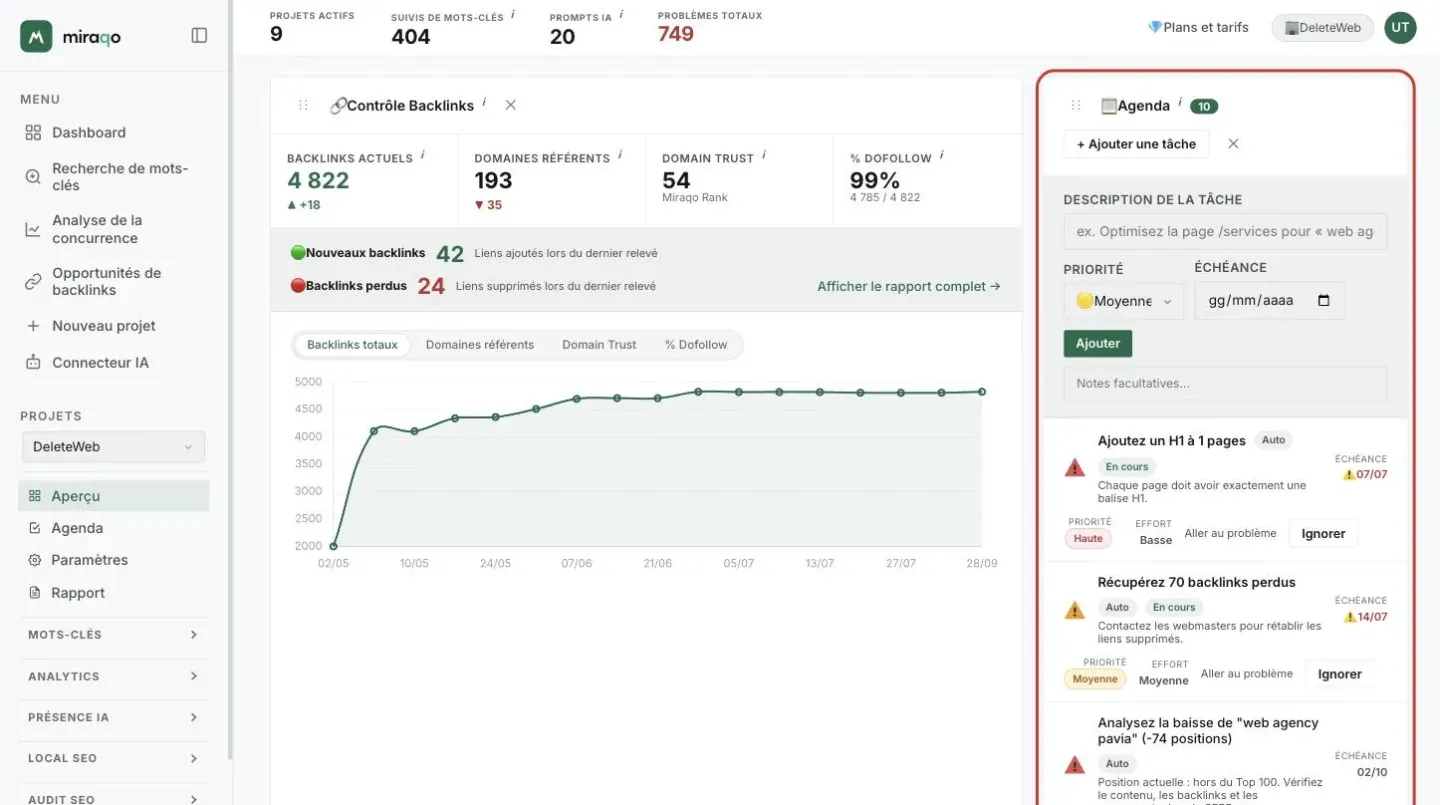Screen dimensions: 1440x805
Task: Open the calendar picker in Échéance field
Action: point(1324,301)
